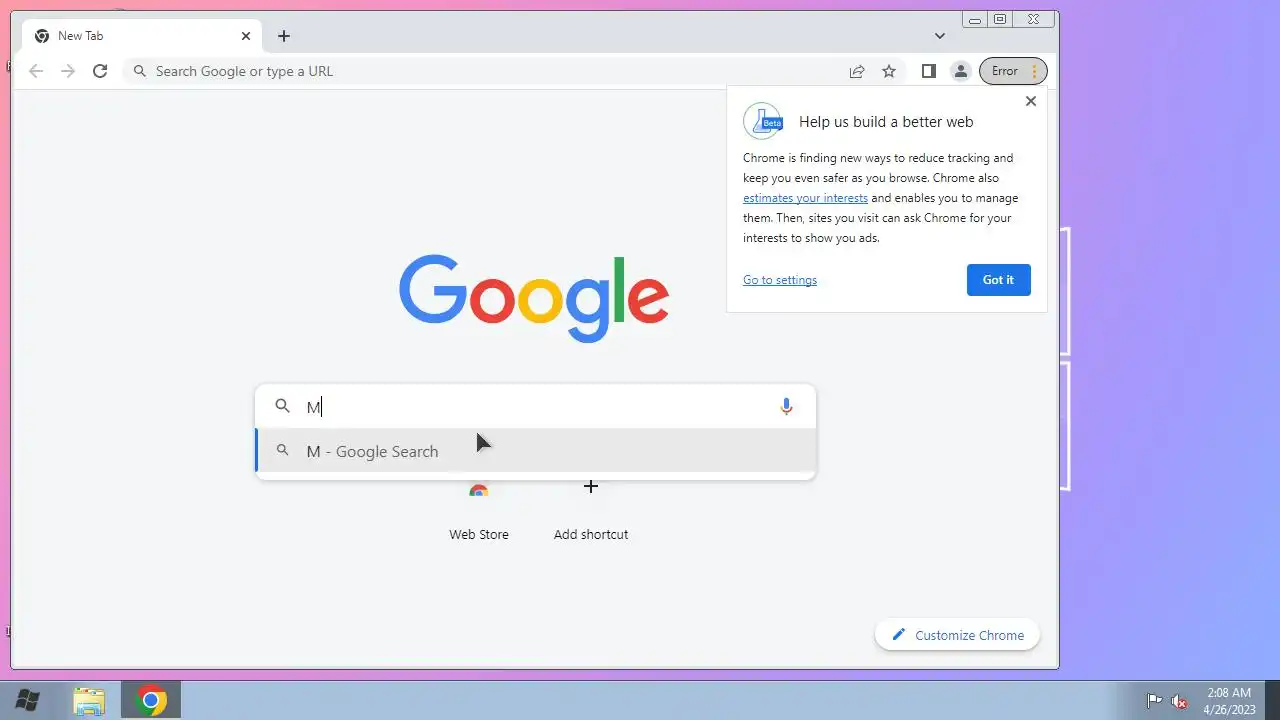Reload the current page
The image size is (1280, 720).
click(x=100, y=71)
